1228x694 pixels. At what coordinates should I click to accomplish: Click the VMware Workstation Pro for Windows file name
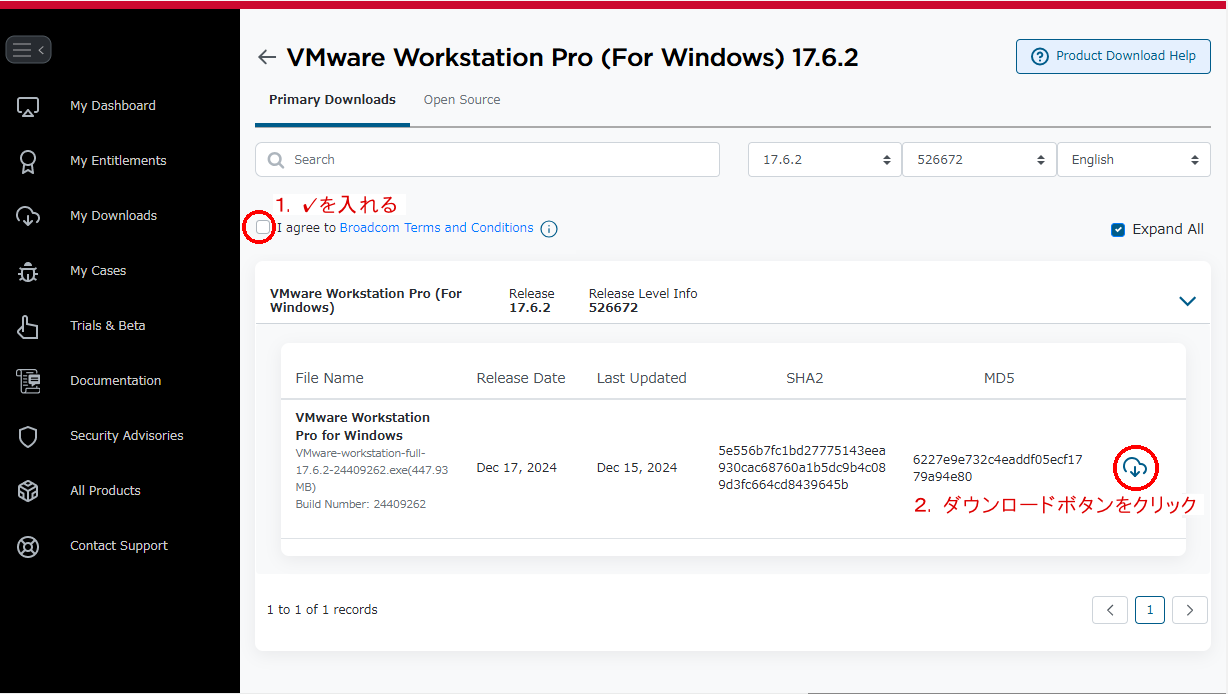coord(363,426)
